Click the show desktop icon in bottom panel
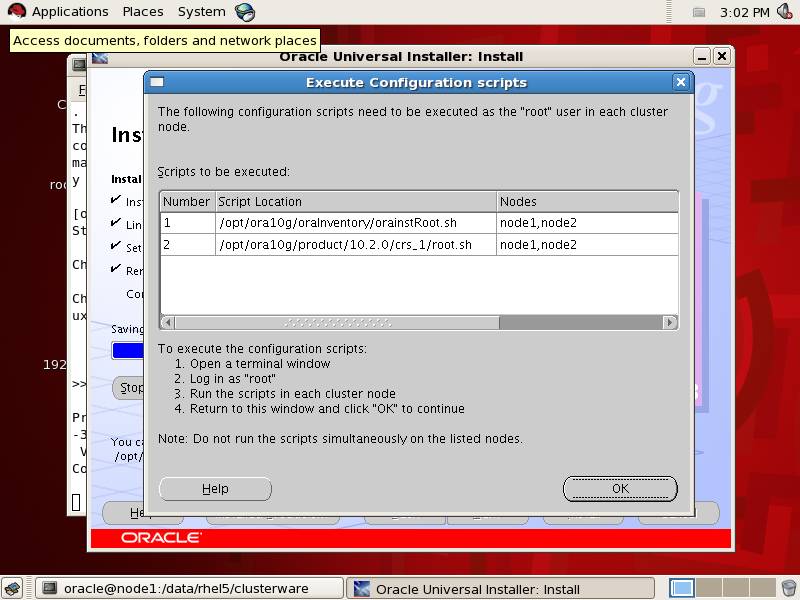Screen dimensions: 800x600 (13, 589)
